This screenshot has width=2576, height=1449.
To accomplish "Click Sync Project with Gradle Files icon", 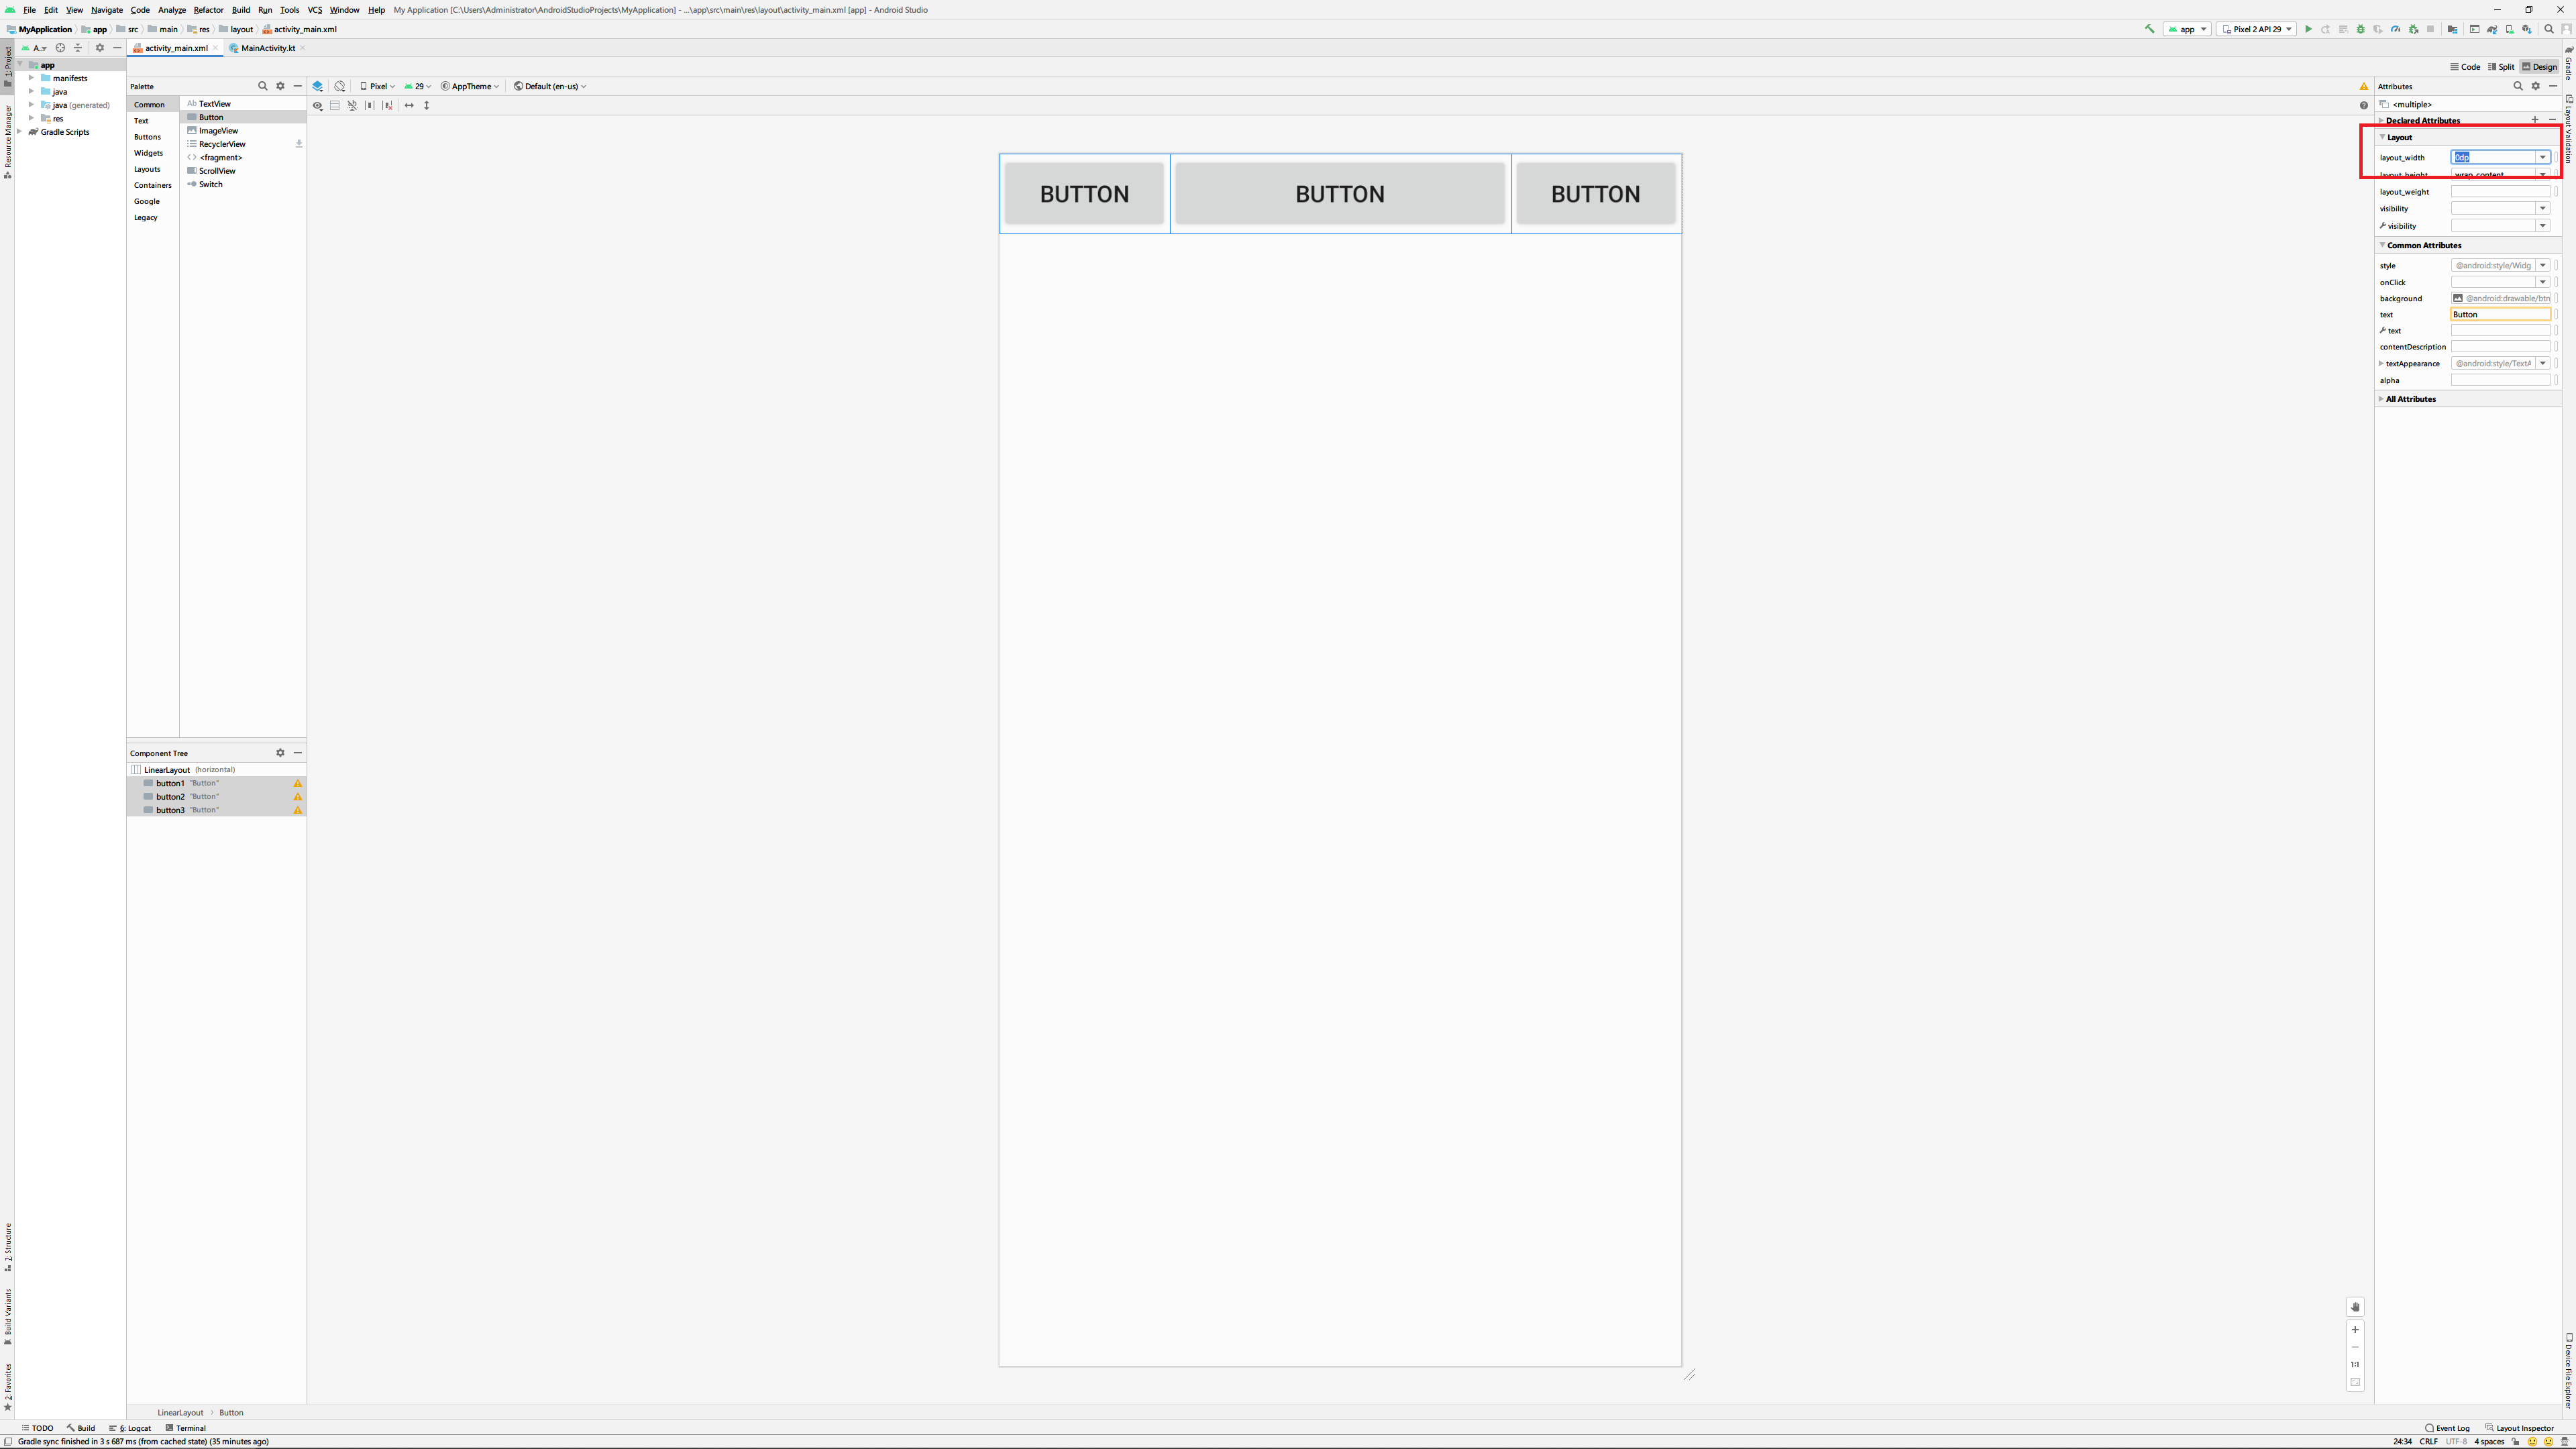I will pos(2493,29).
